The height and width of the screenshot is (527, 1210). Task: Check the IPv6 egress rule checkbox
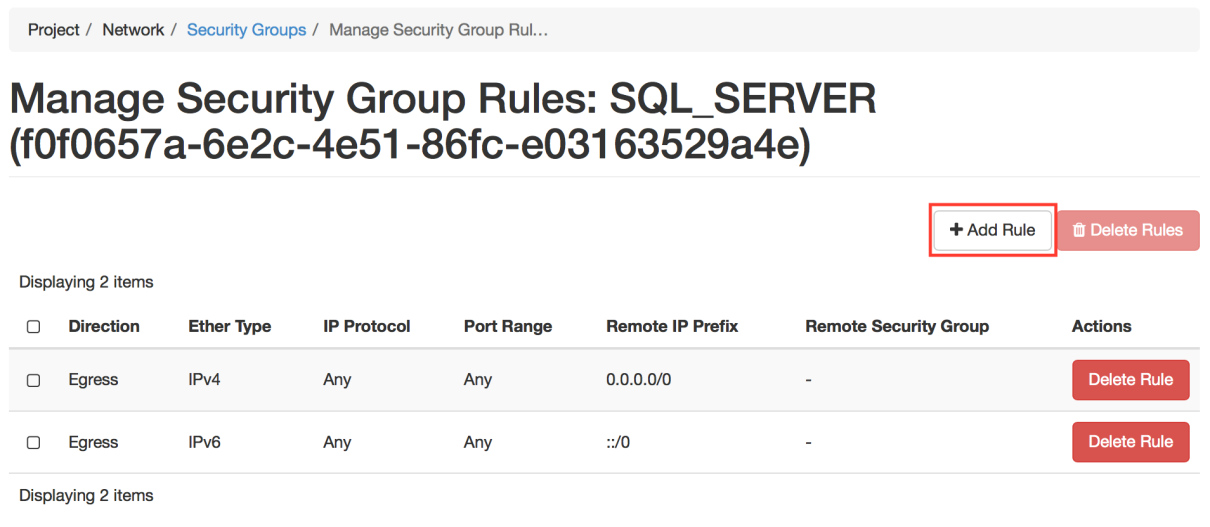33,442
